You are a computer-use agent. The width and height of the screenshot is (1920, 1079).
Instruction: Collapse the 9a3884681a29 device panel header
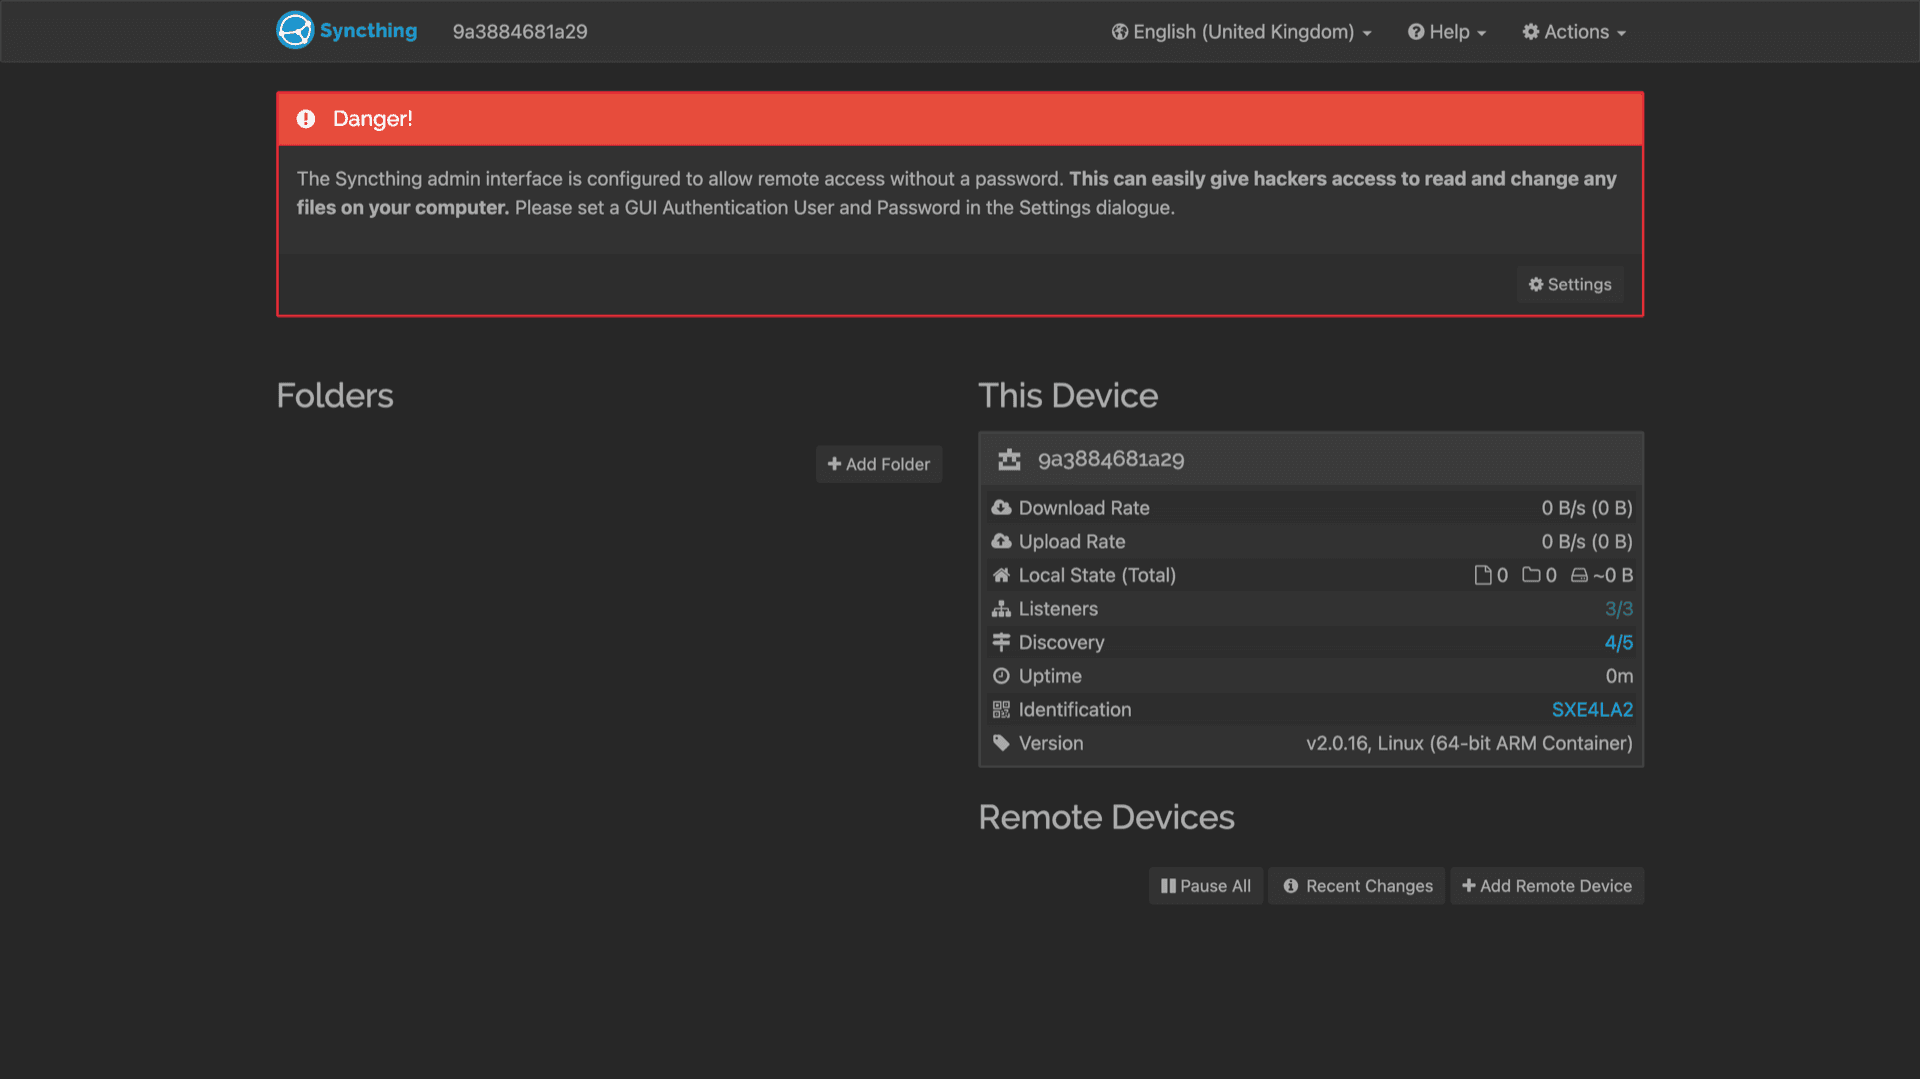click(x=1311, y=459)
